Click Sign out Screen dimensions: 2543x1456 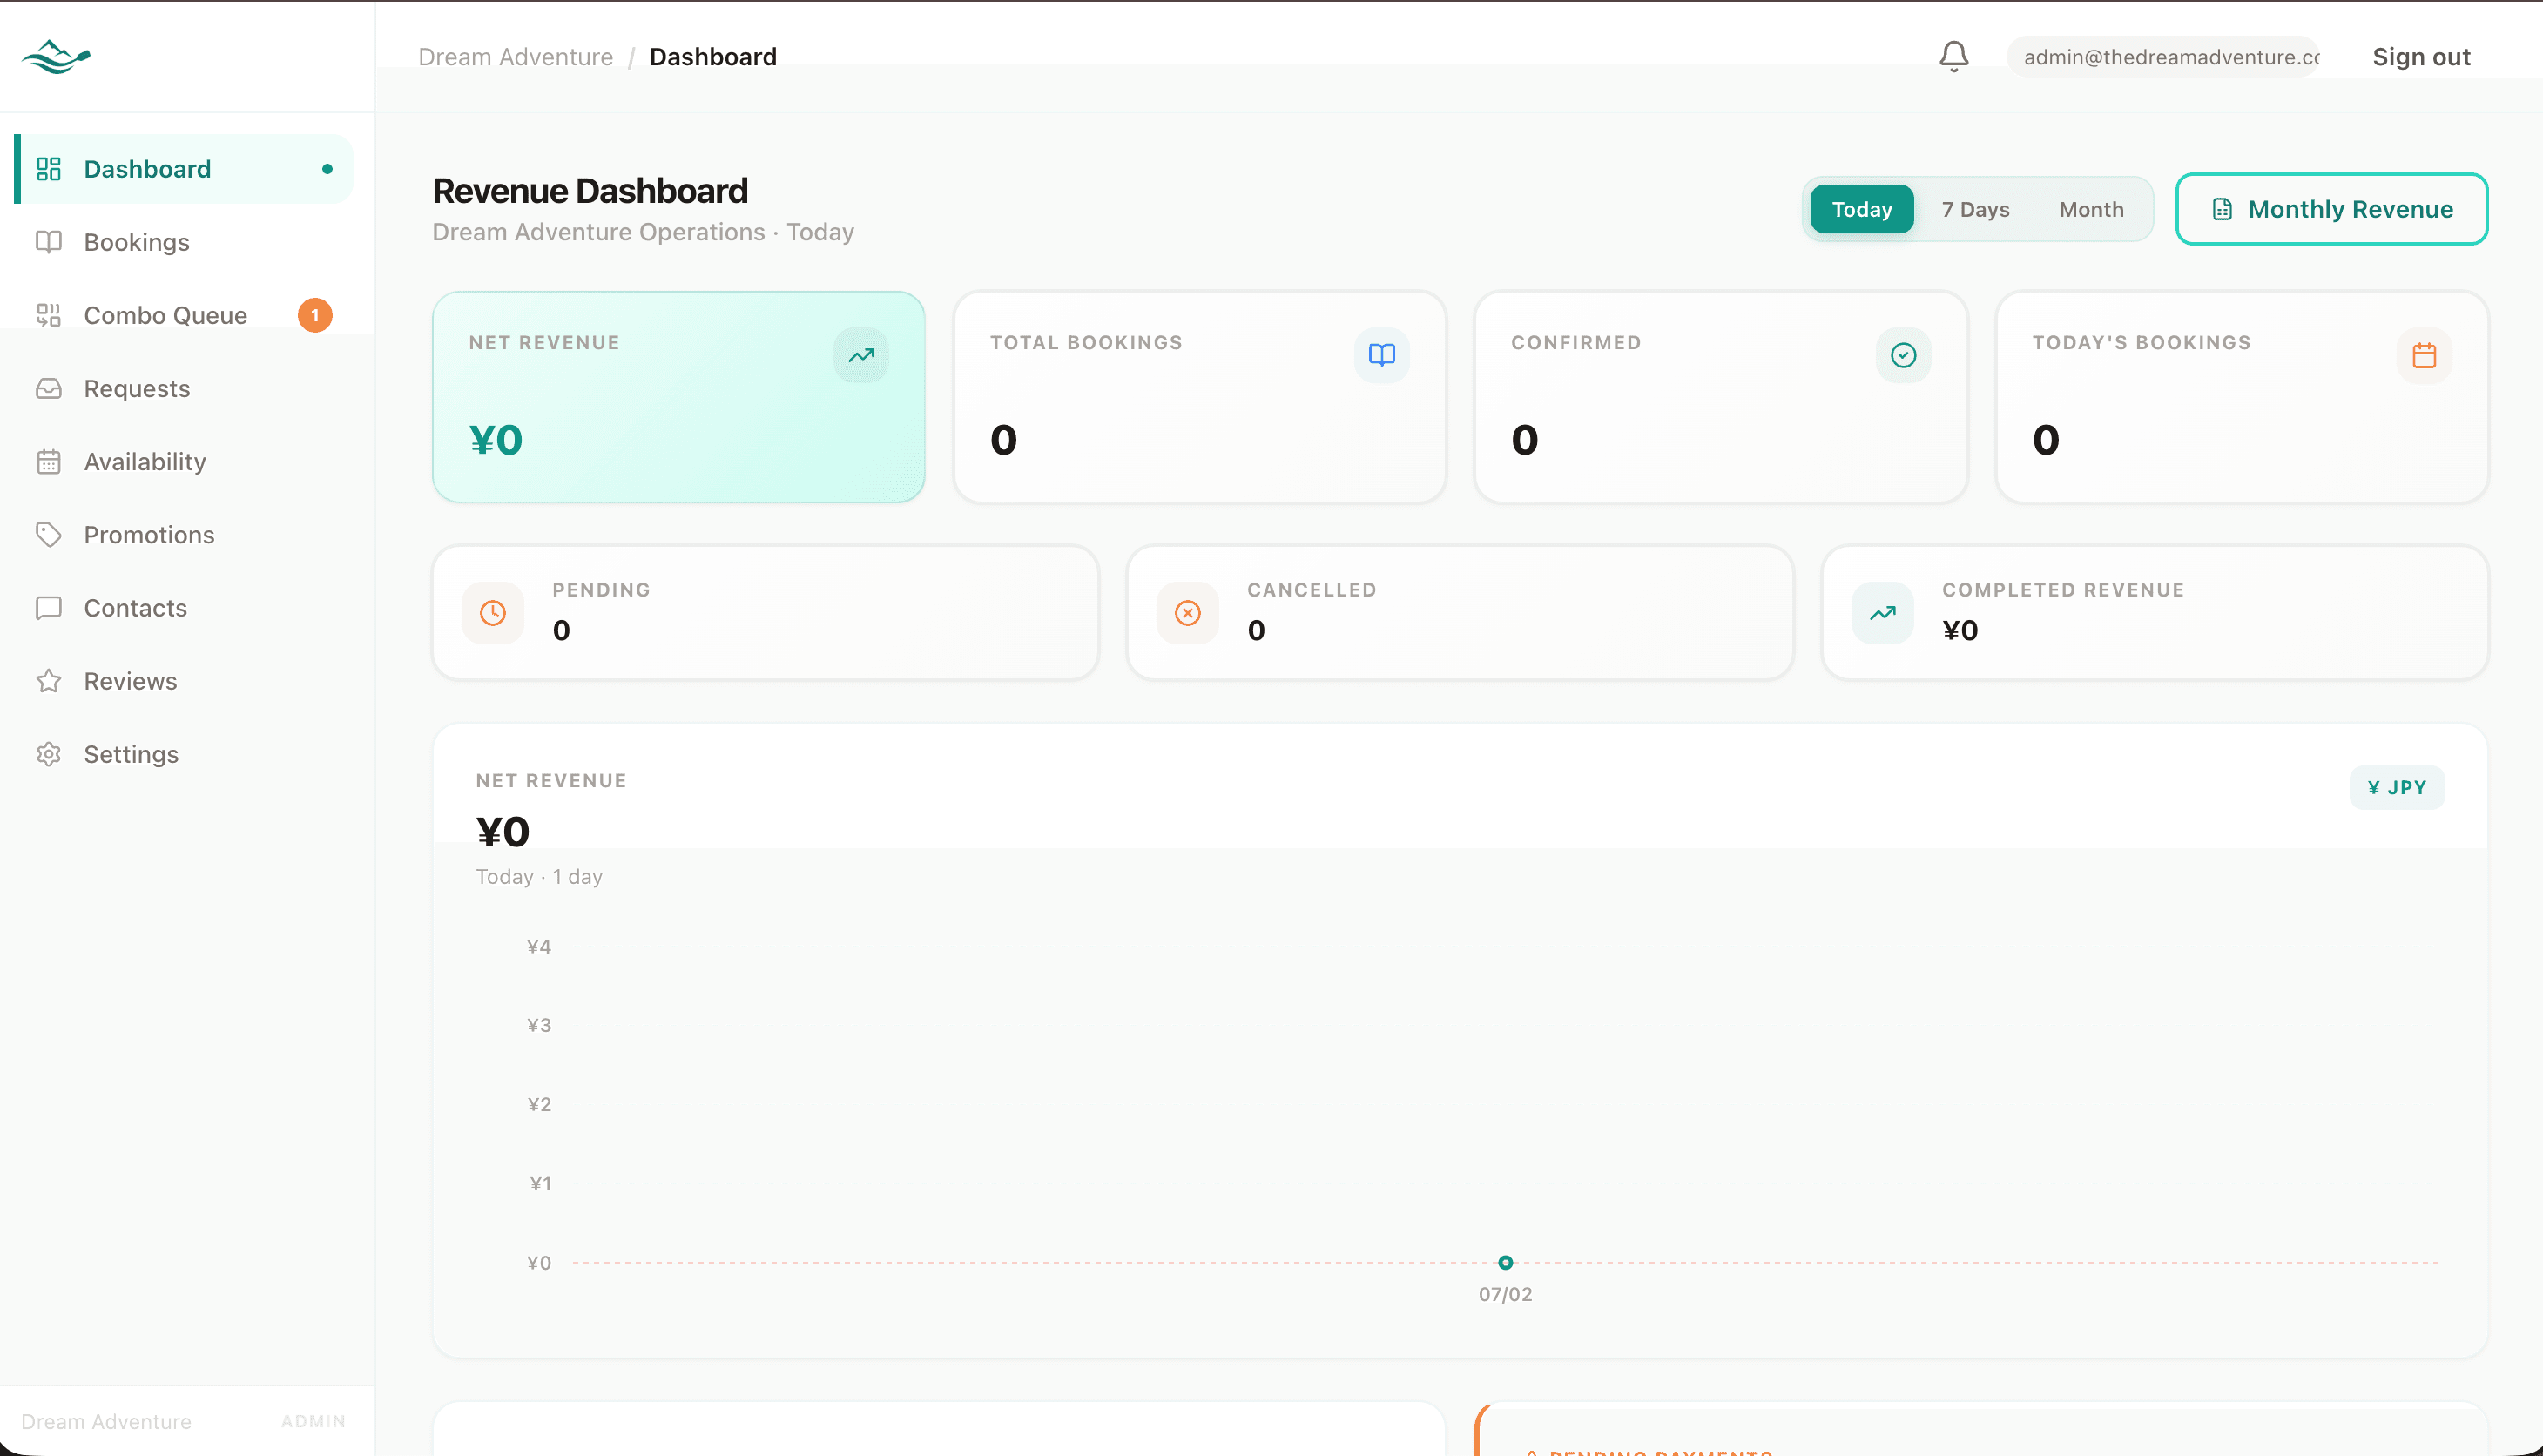point(2421,57)
